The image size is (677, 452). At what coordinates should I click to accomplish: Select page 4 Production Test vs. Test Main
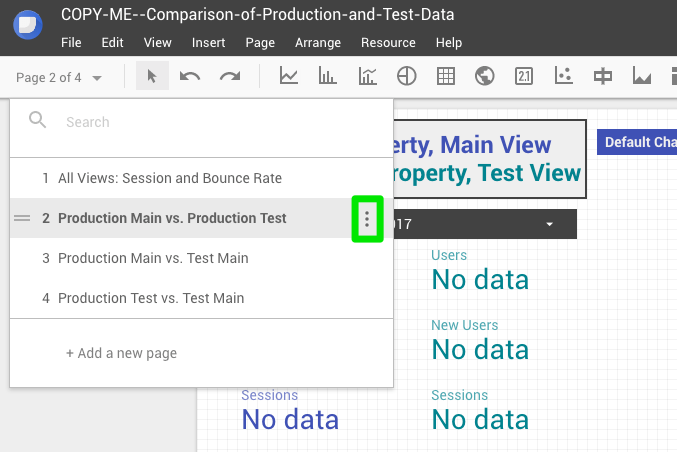201,298
